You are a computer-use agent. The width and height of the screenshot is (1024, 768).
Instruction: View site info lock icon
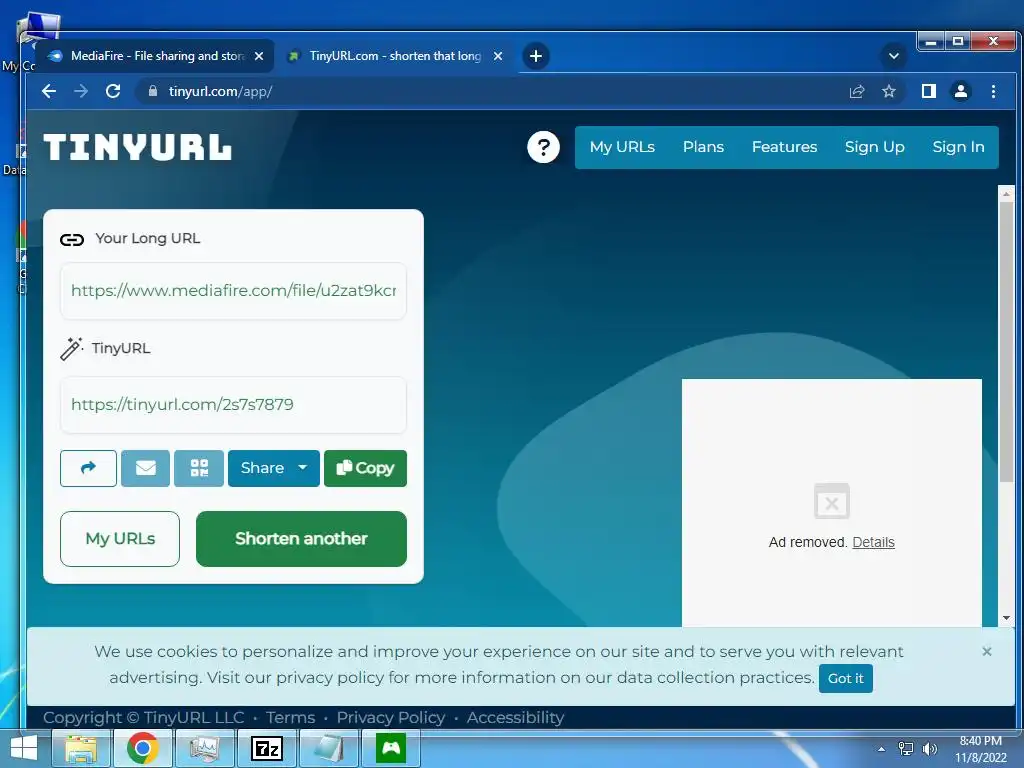pos(152,91)
